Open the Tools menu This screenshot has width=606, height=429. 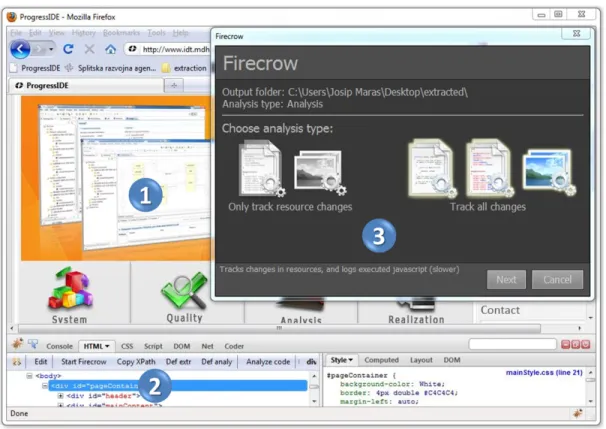pyautogui.click(x=156, y=33)
